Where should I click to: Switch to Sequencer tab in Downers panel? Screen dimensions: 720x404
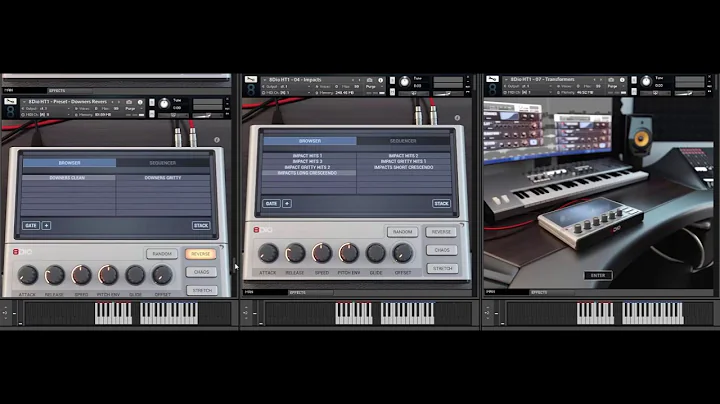tap(163, 163)
